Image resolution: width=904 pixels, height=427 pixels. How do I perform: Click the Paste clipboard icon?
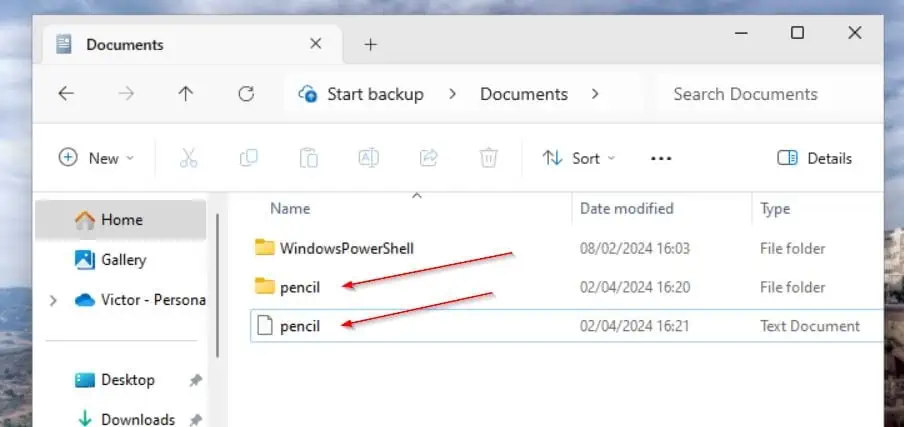[x=308, y=158]
